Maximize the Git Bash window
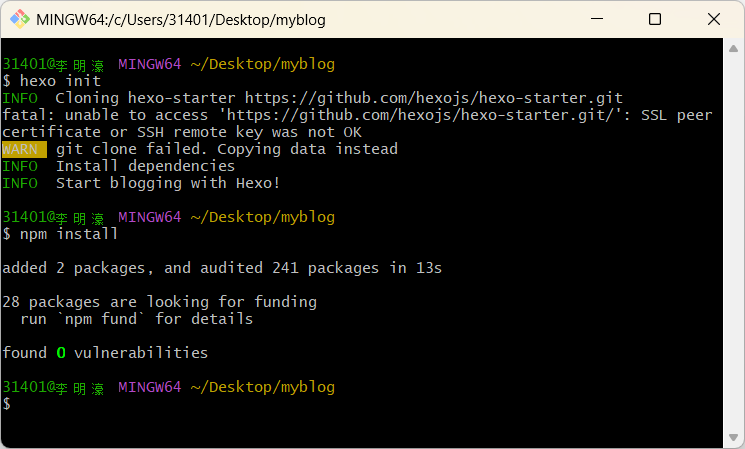Screen dimensions: 745x449 click(655, 19)
